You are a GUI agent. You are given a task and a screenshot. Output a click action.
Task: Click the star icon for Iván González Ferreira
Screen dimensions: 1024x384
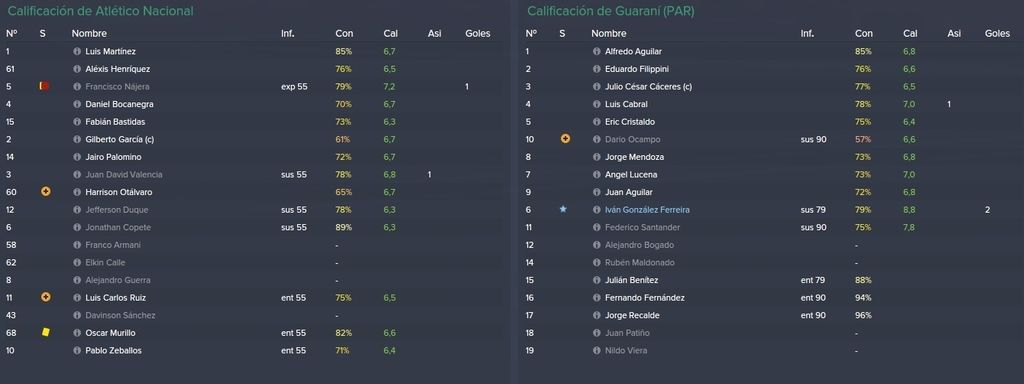click(x=563, y=210)
